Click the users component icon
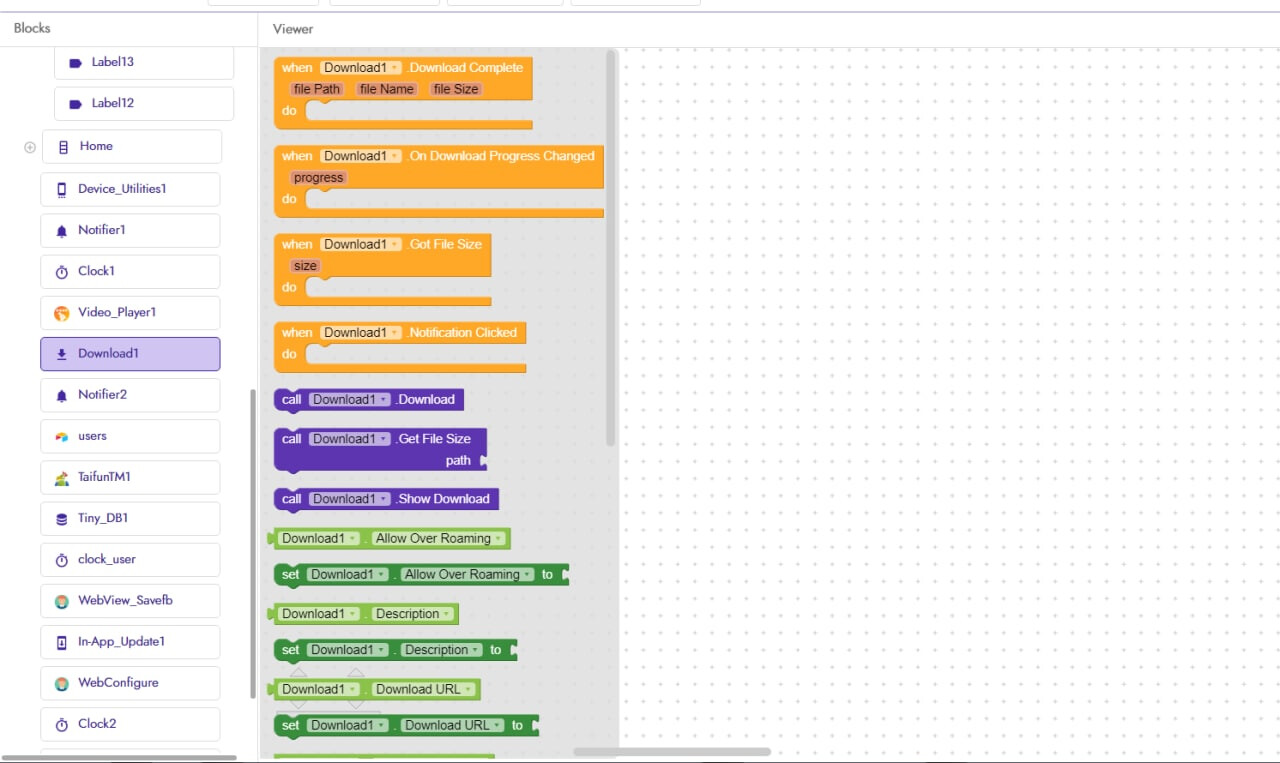Image resolution: width=1280 pixels, height=763 pixels. click(x=62, y=437)
